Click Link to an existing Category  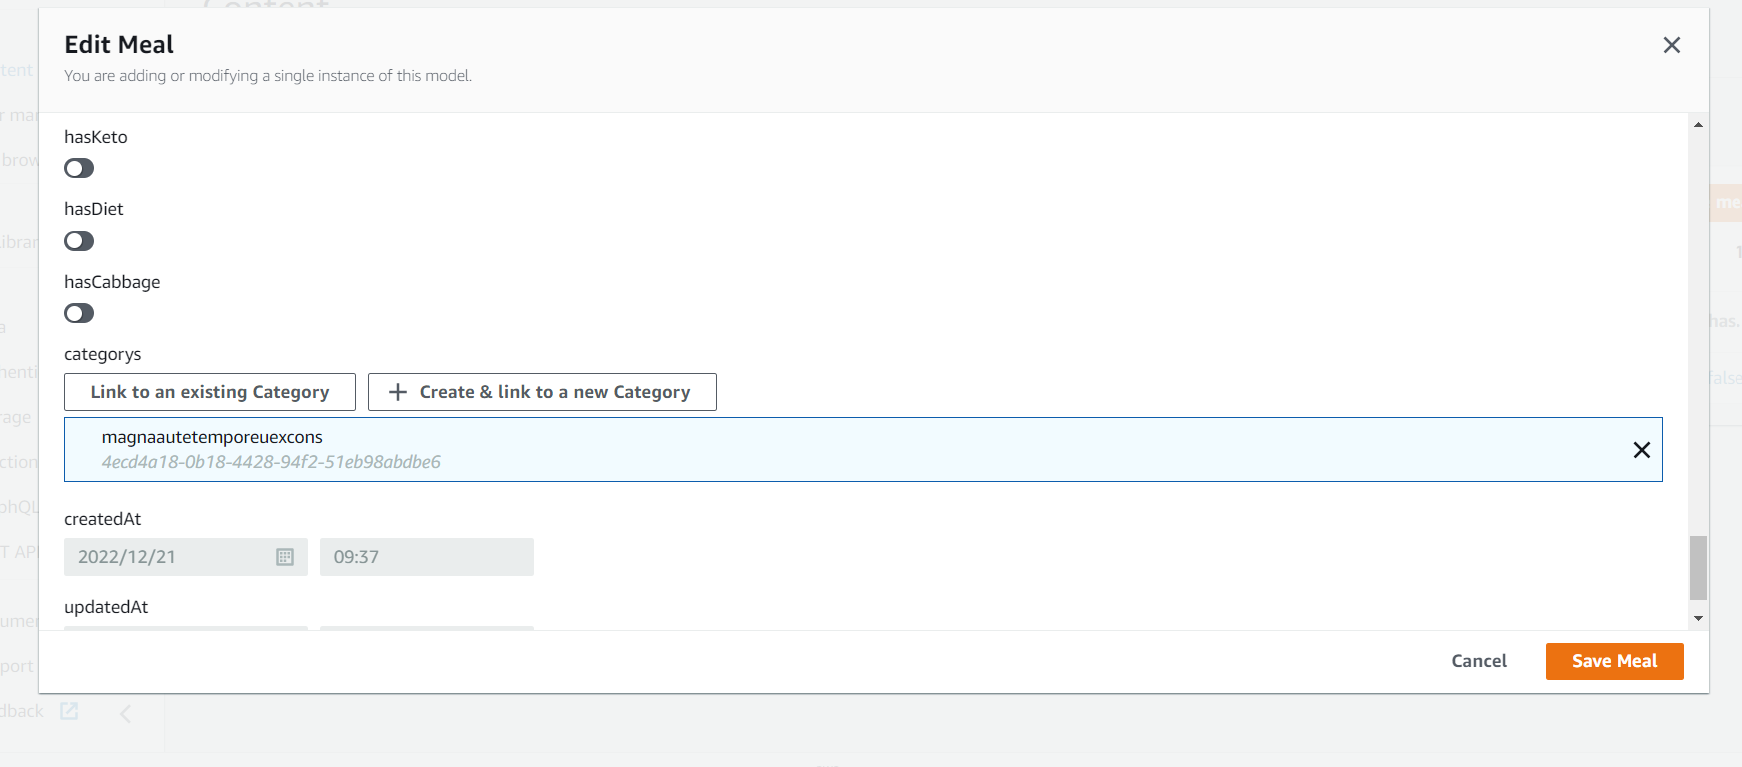click(209, 391)
